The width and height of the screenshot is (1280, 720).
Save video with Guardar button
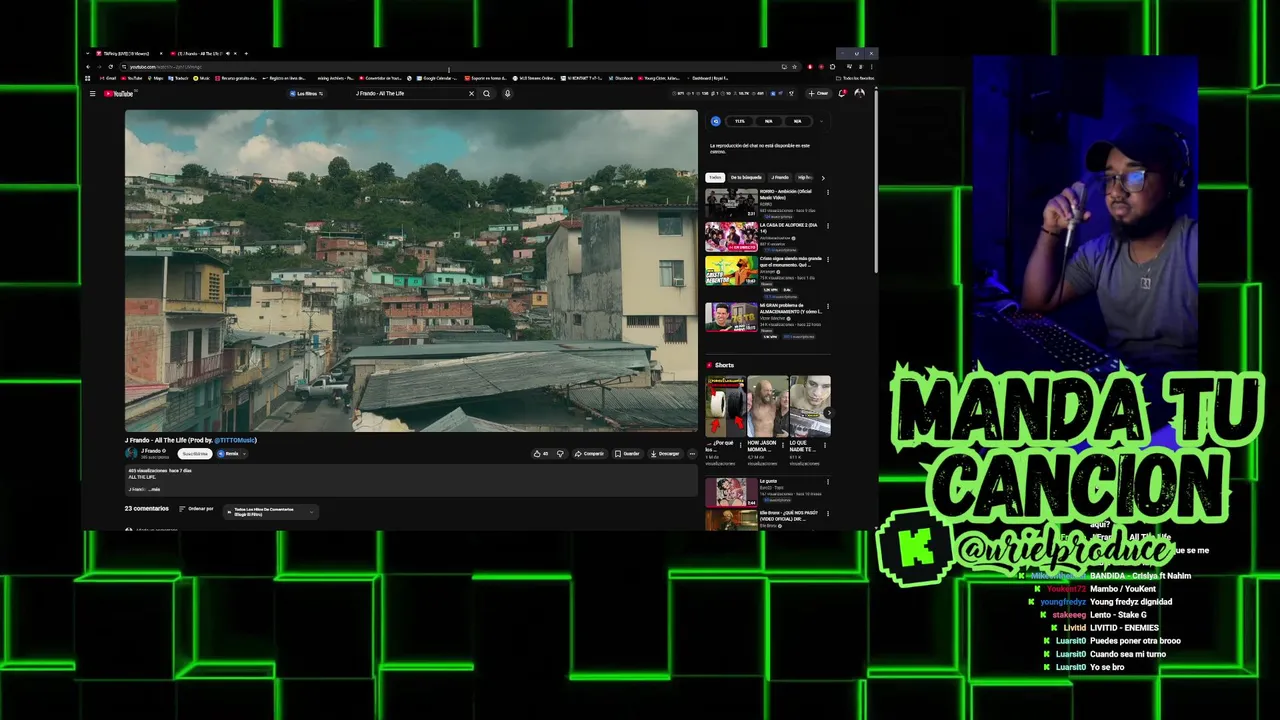click(x=627, y=453)
